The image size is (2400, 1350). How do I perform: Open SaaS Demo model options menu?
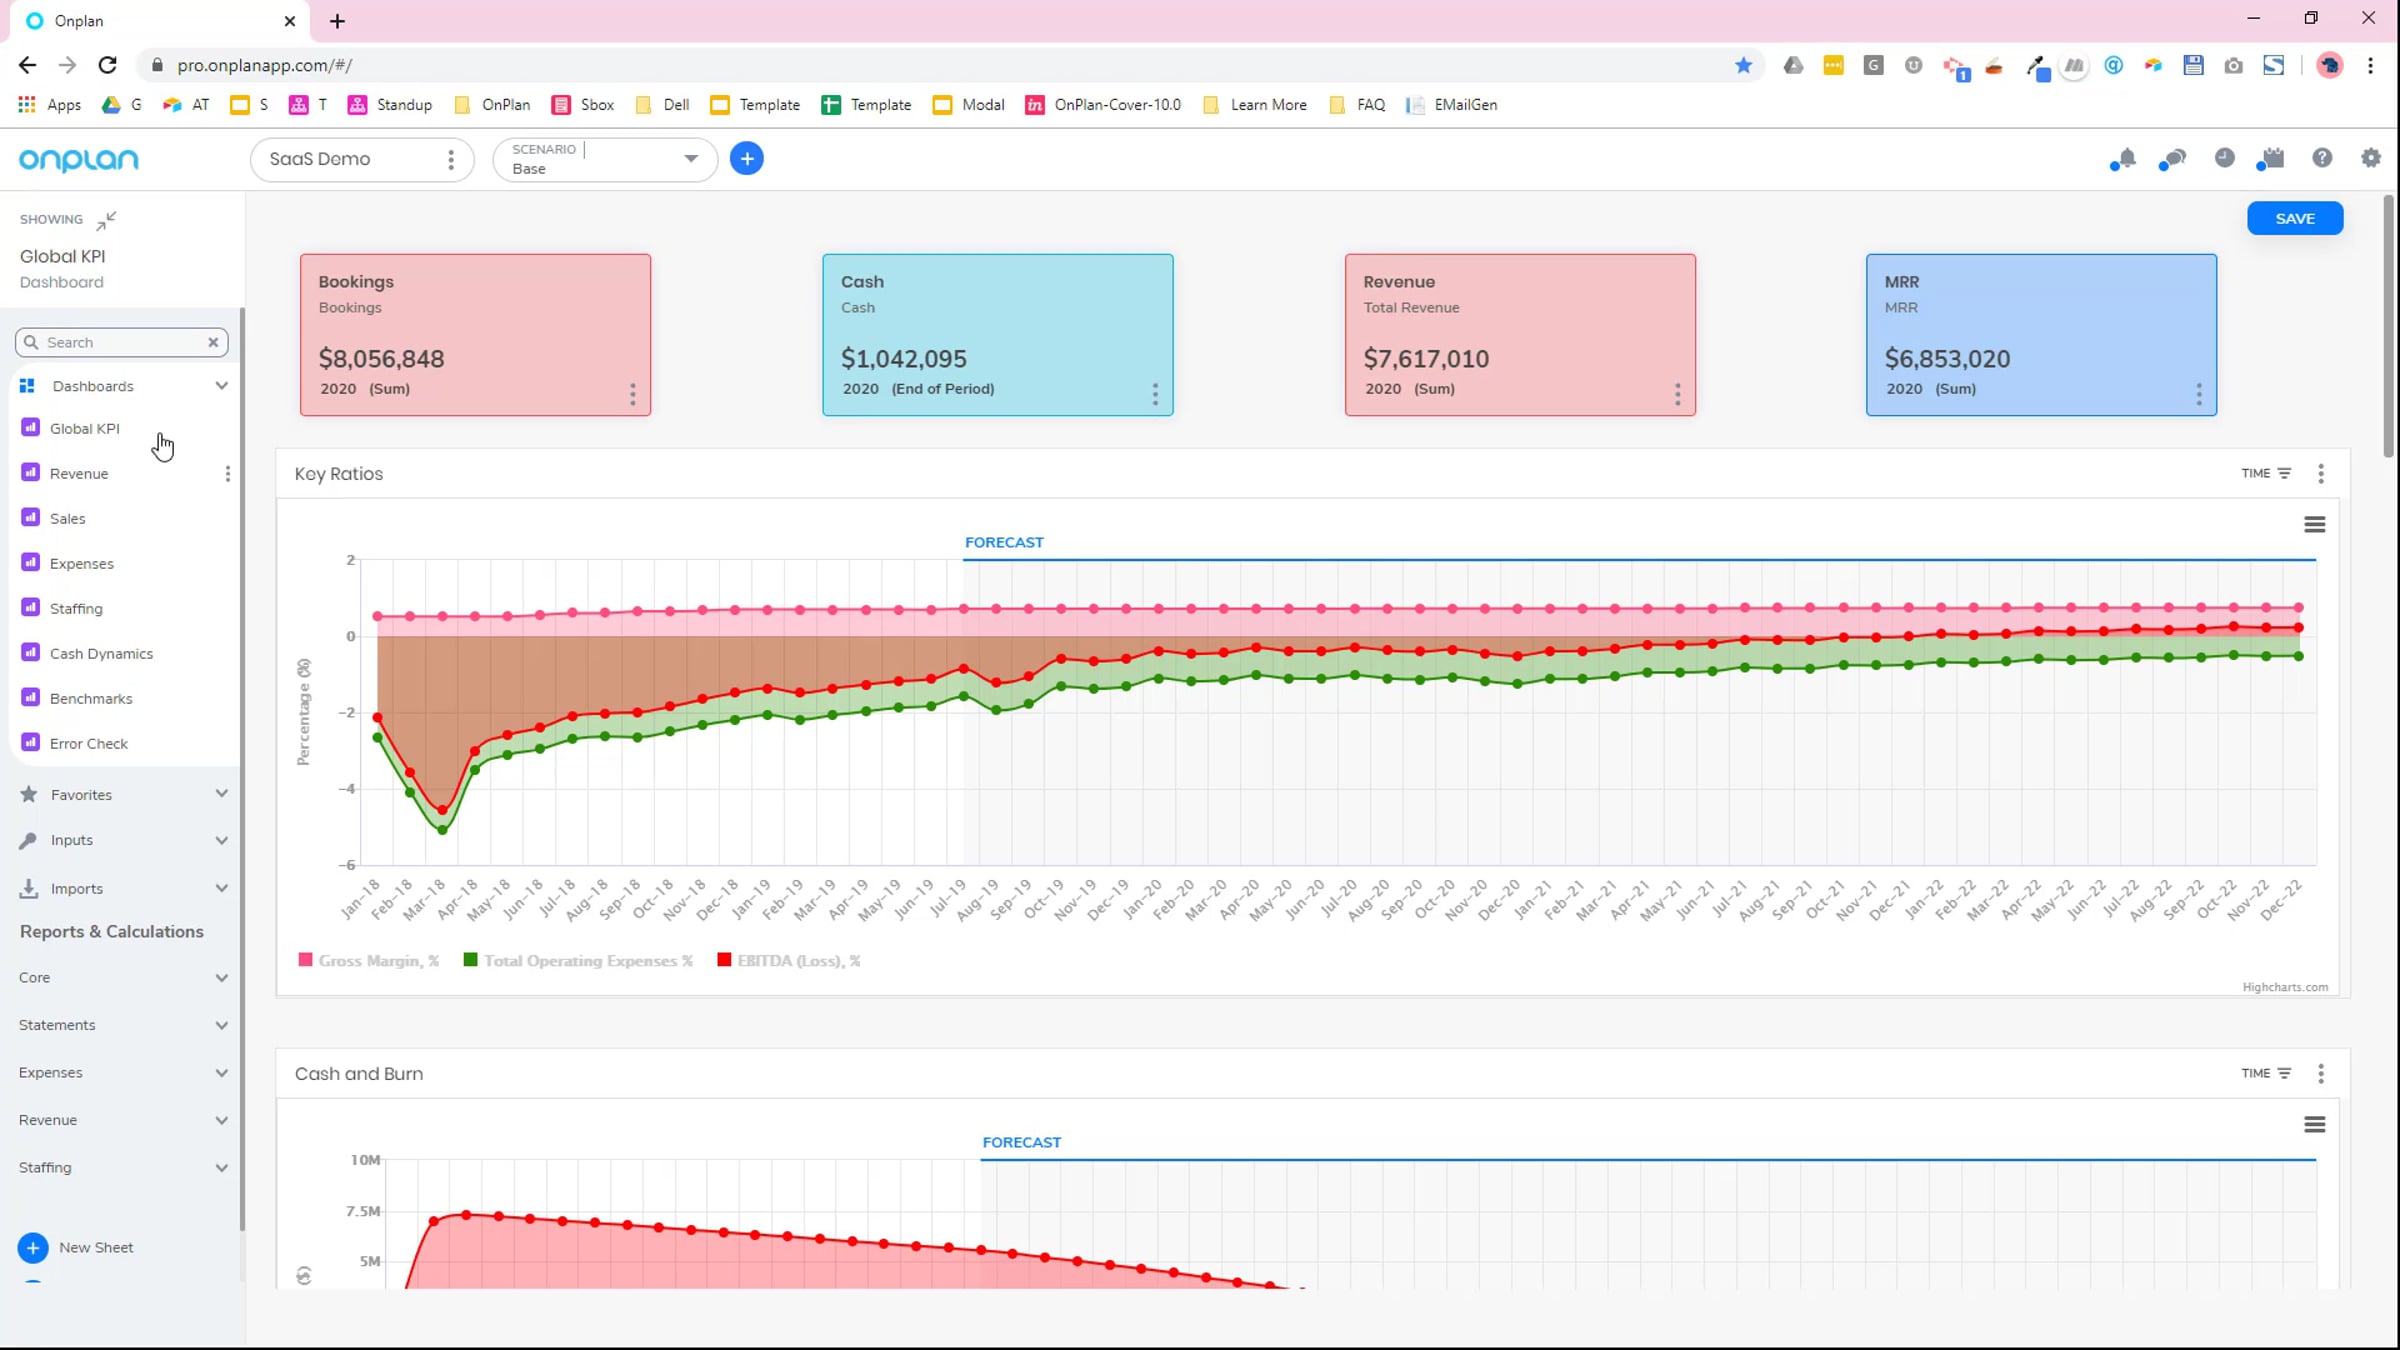[451, 160]
